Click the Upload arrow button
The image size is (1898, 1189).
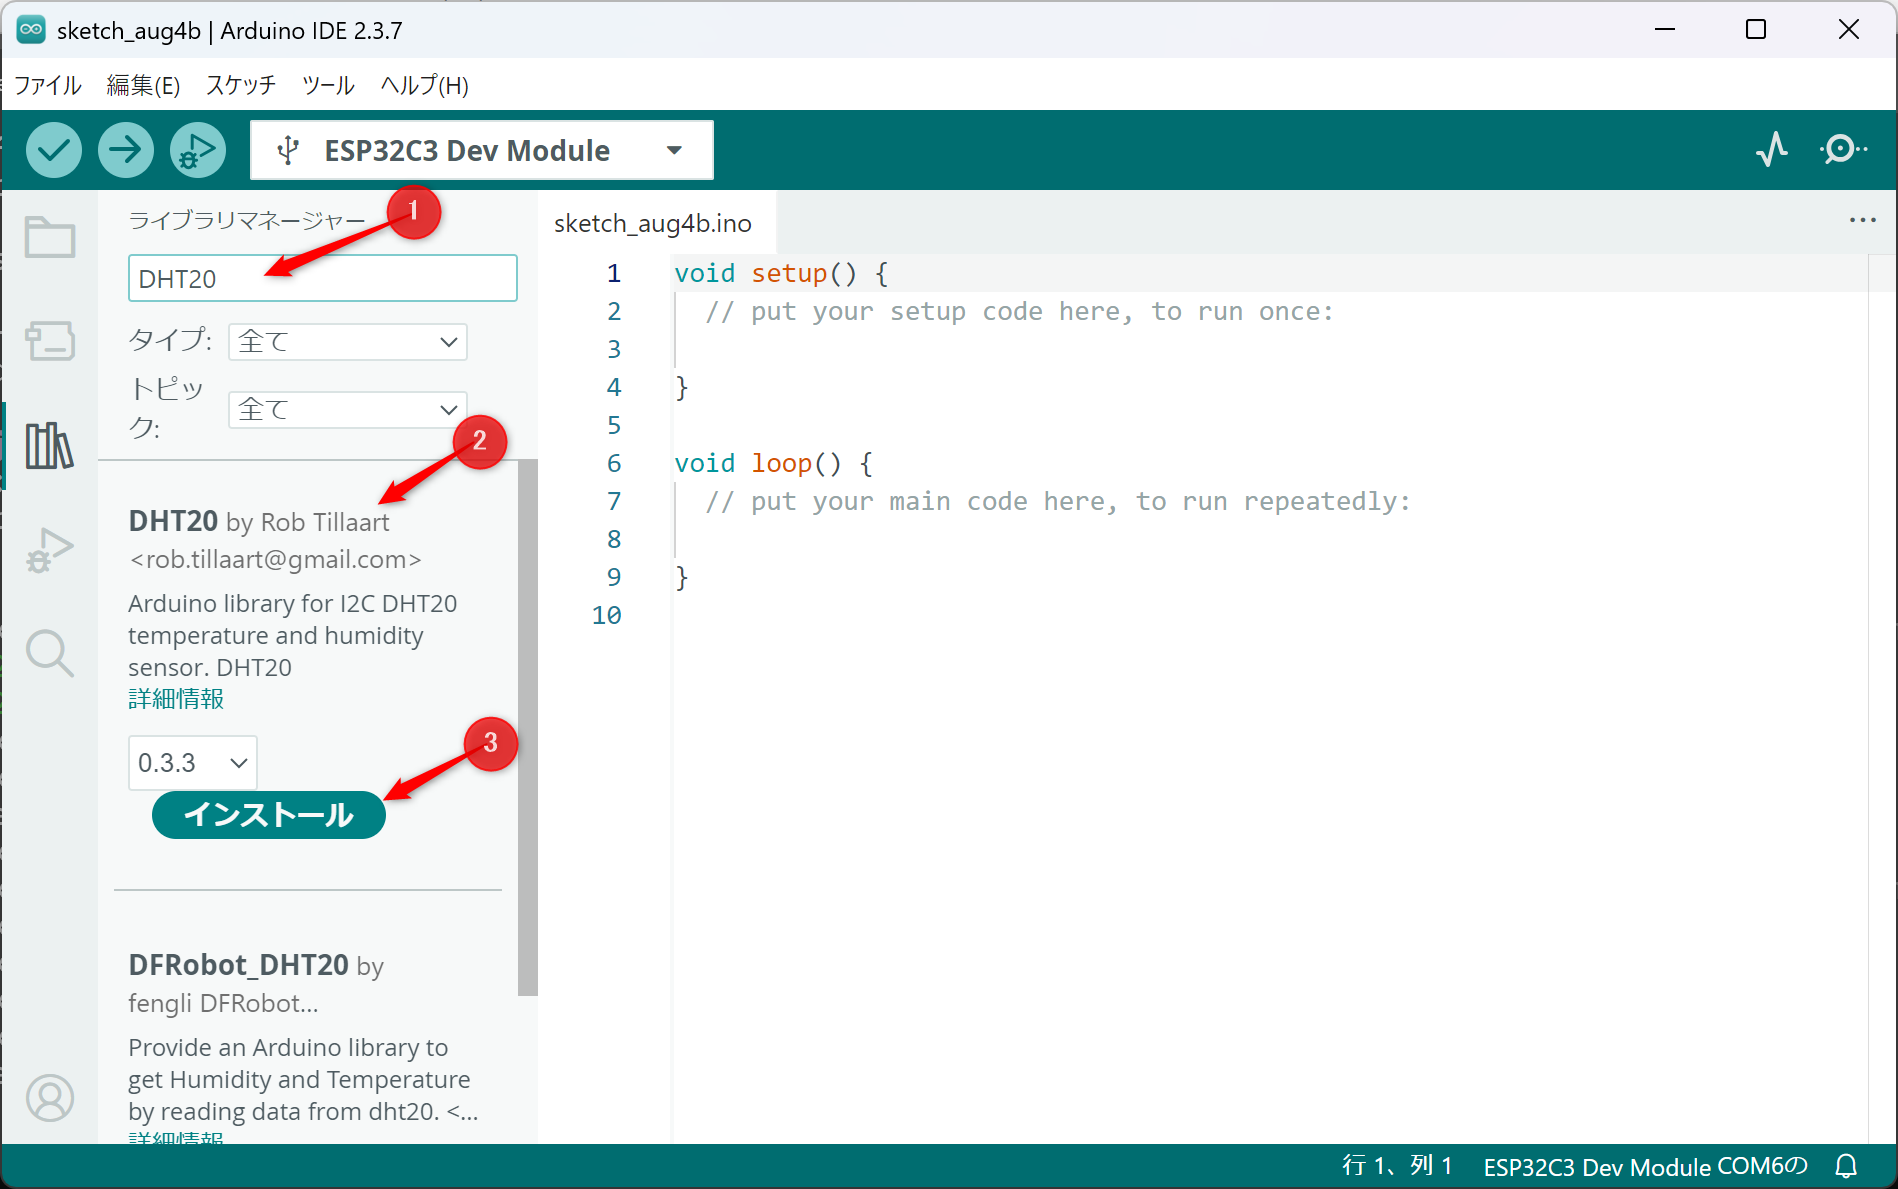pos(126,151)
